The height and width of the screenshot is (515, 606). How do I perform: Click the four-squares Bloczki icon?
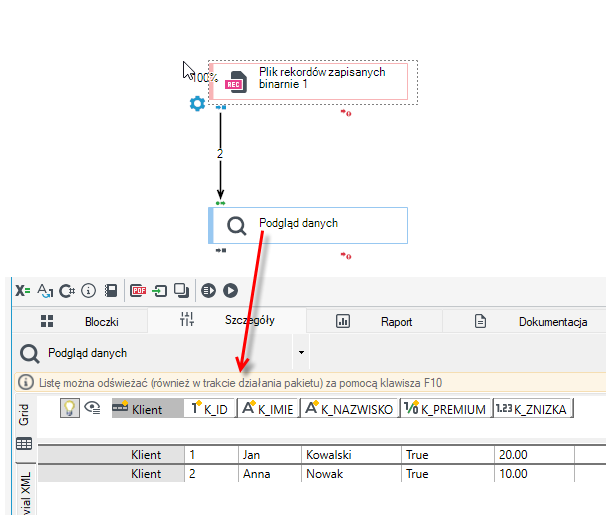pyautogui.click(x=47, y=321)
